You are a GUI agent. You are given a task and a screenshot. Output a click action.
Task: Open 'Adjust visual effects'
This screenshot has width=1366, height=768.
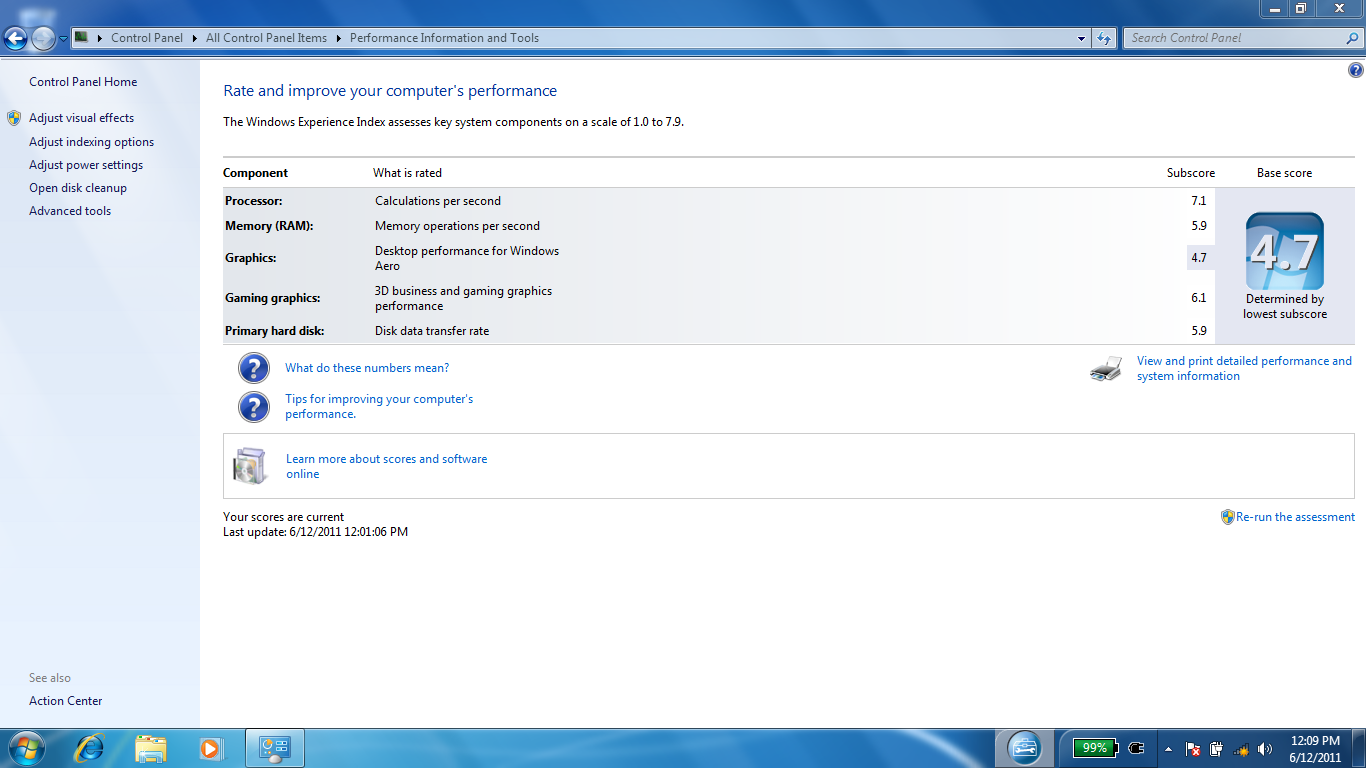click(81, 118)
